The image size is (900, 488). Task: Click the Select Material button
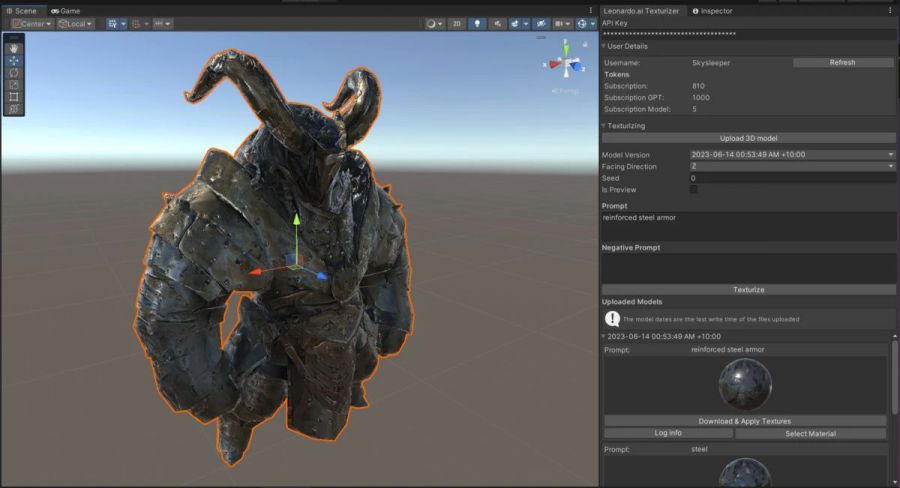click(810, 433)
